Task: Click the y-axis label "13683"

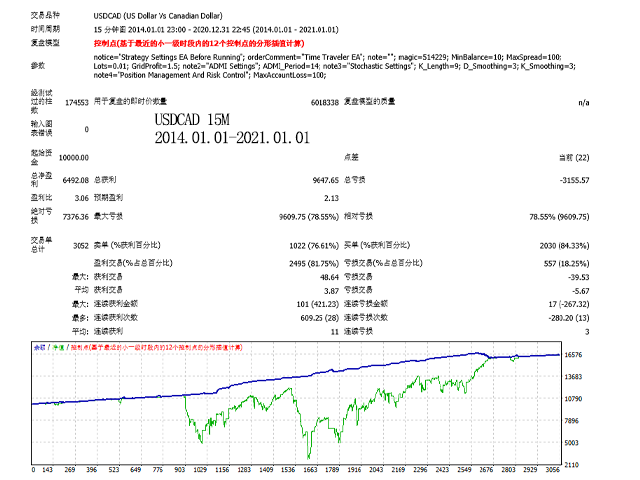Action: click(573, 377)
